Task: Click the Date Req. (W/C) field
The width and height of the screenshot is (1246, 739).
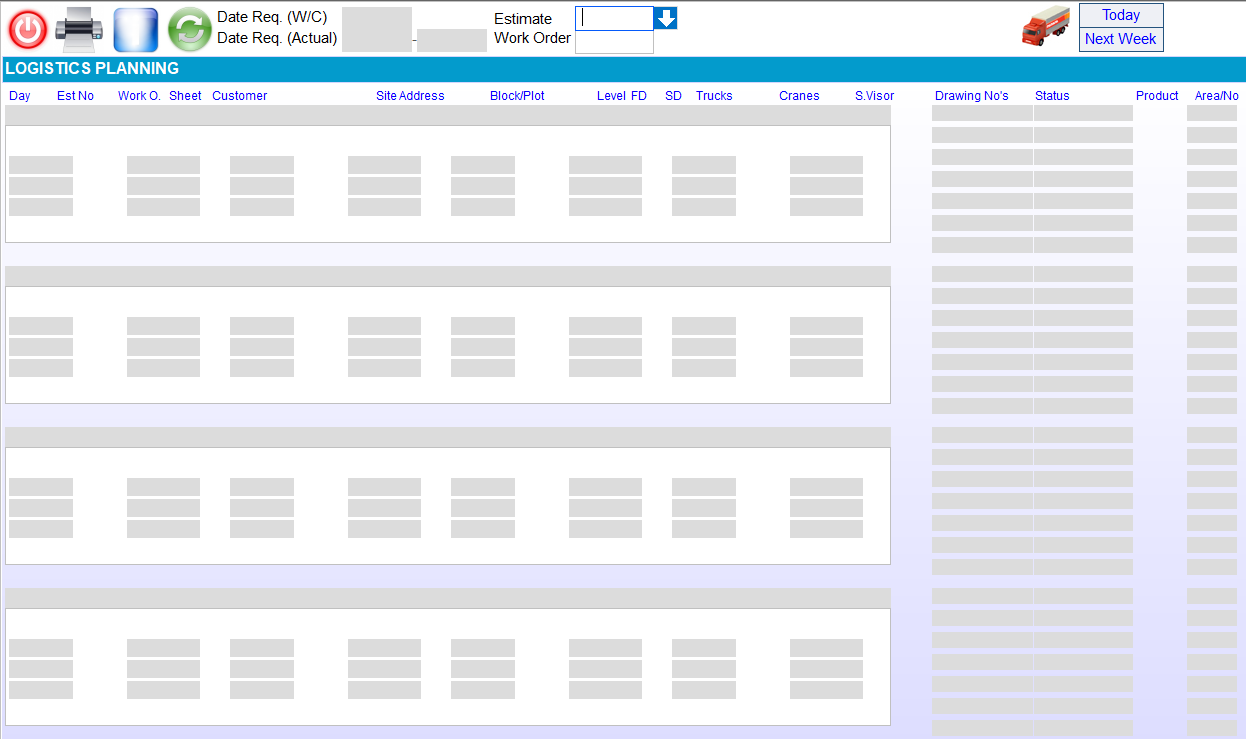Action: pyautogui.click(x=377, y=29)
